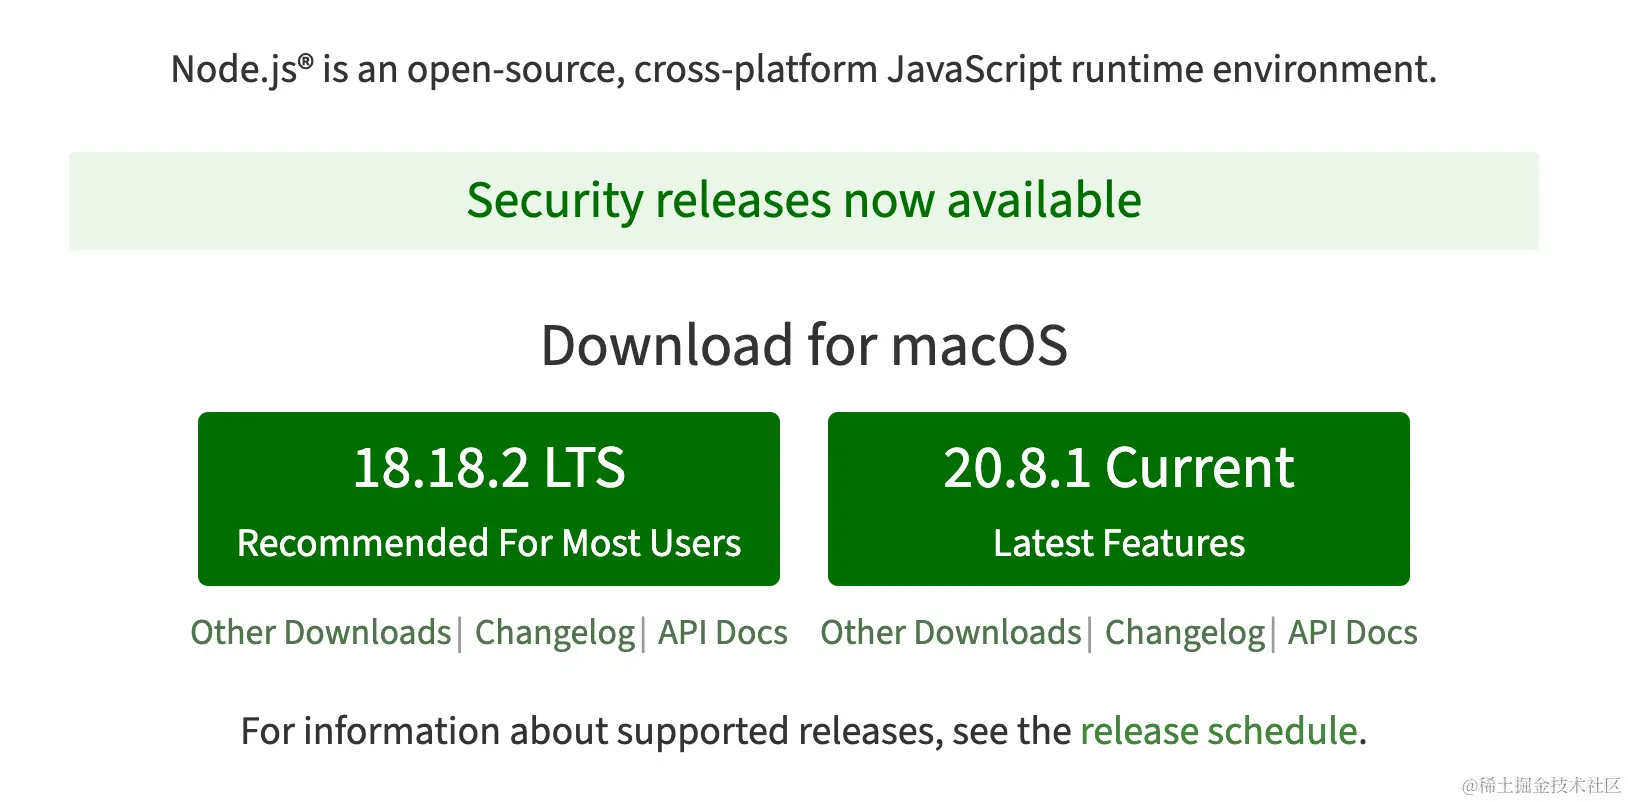This screenshot has width=1628, height=802.
Task: Click the divider between Changelog and API Docs
Action: [645, 632]
